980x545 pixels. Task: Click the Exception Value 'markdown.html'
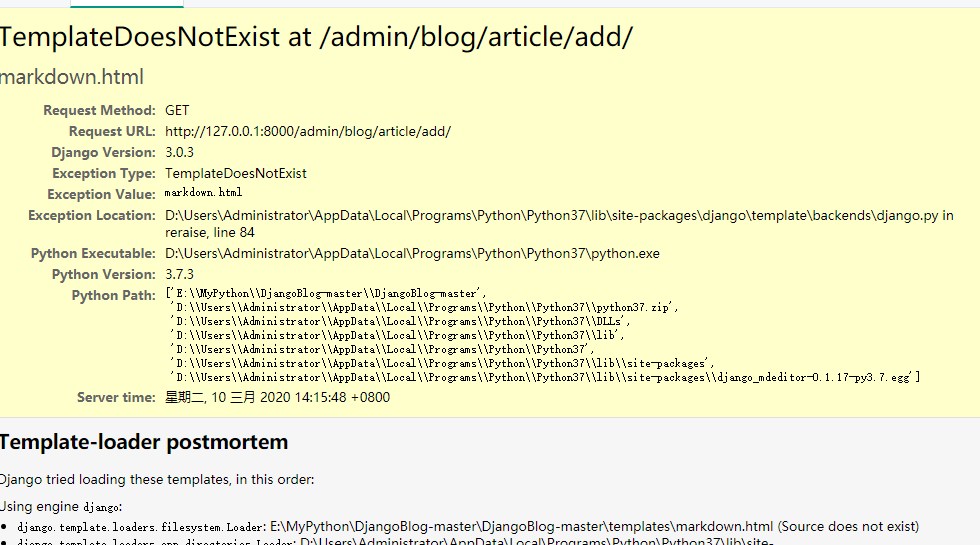click(203, 192)
